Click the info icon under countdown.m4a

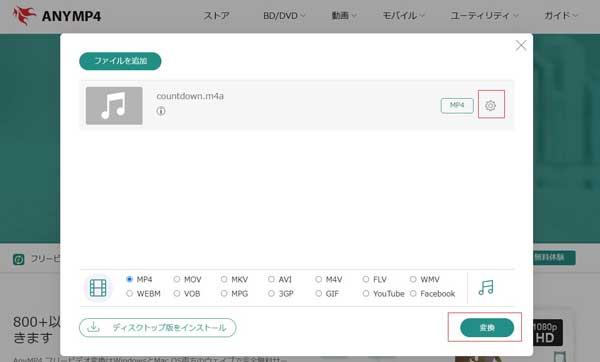(161, 111)
